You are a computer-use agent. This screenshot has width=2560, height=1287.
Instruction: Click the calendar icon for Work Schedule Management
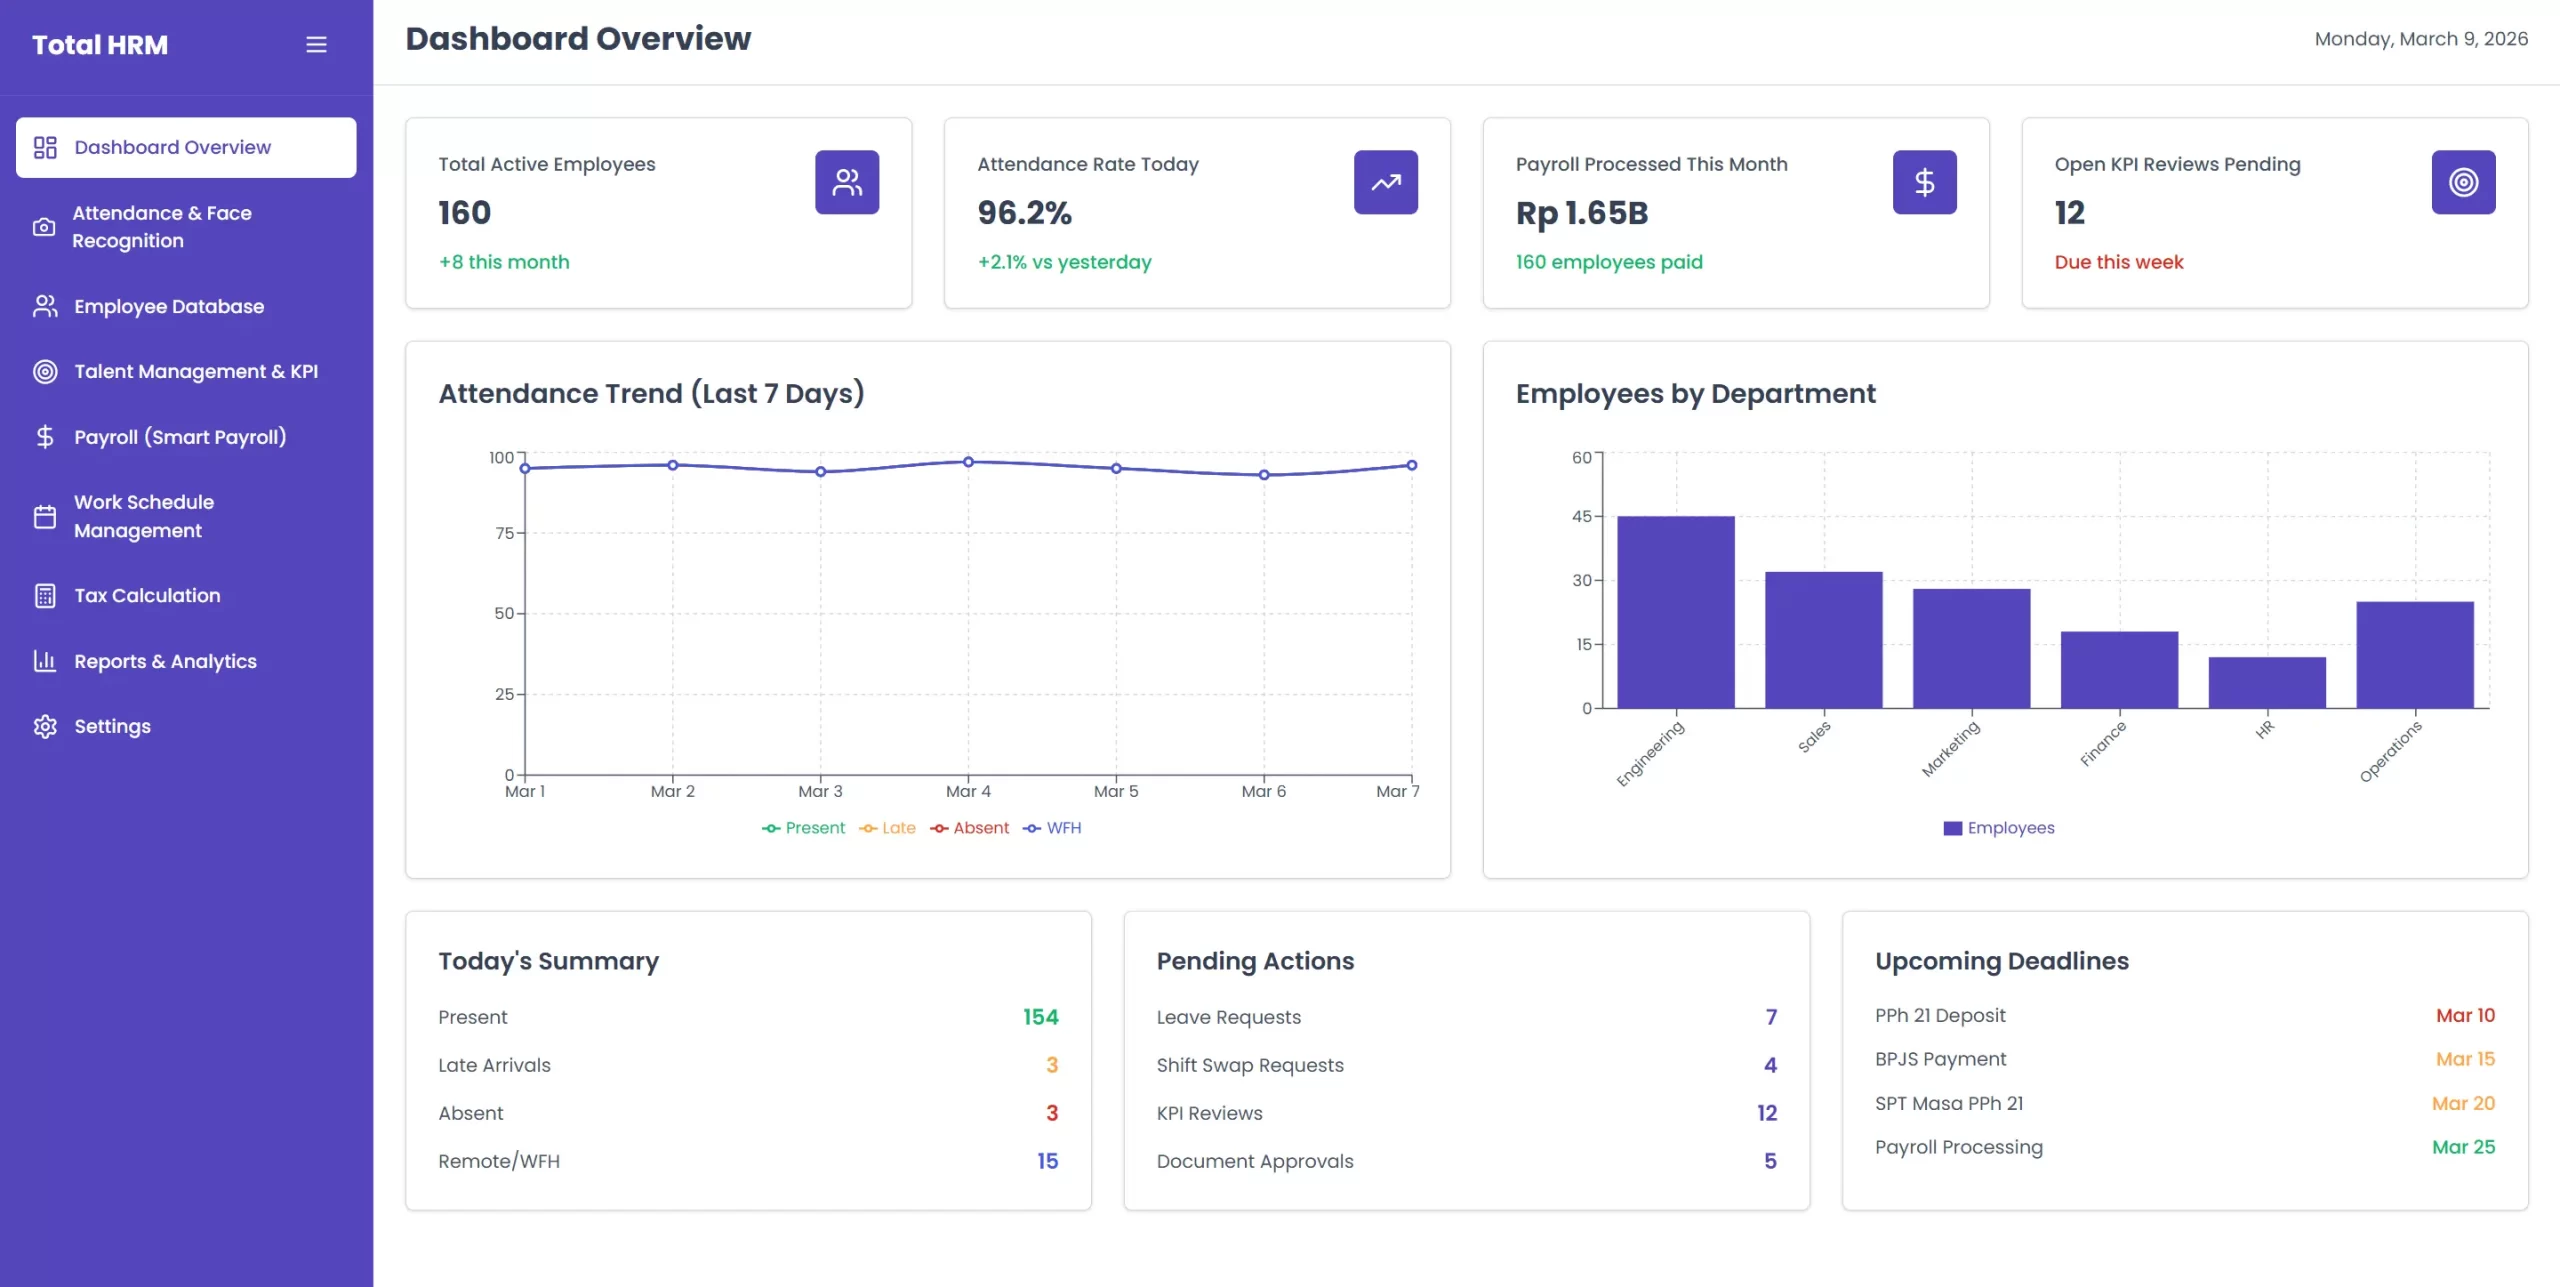(44, 517)
